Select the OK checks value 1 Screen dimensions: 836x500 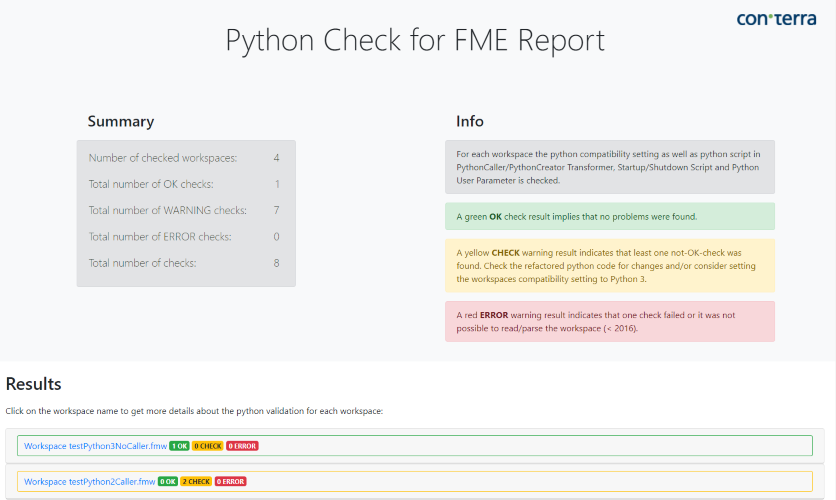click(277, 184)
